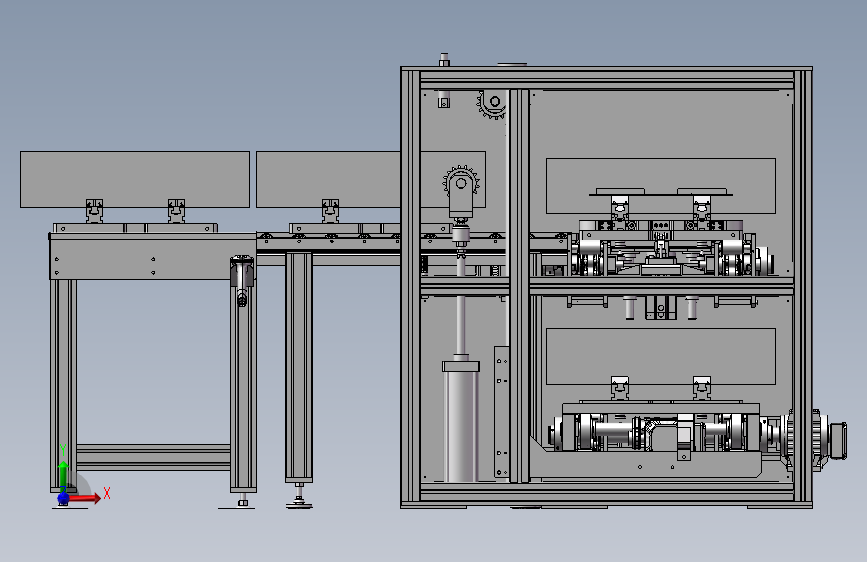This screenshot has height=562, width=867.
Task: Select the vertical bracket plate beside the cylinder
Action: (502, 412)
